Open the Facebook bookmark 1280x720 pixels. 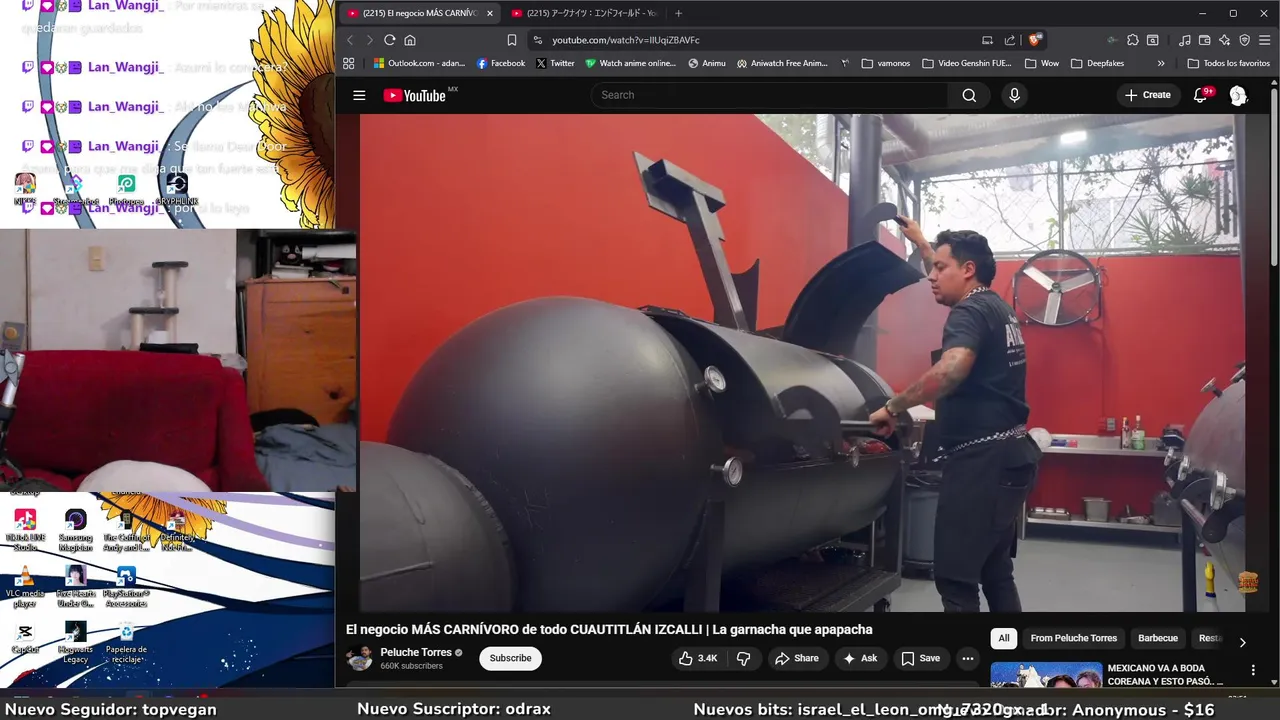[x=501, y=63]
